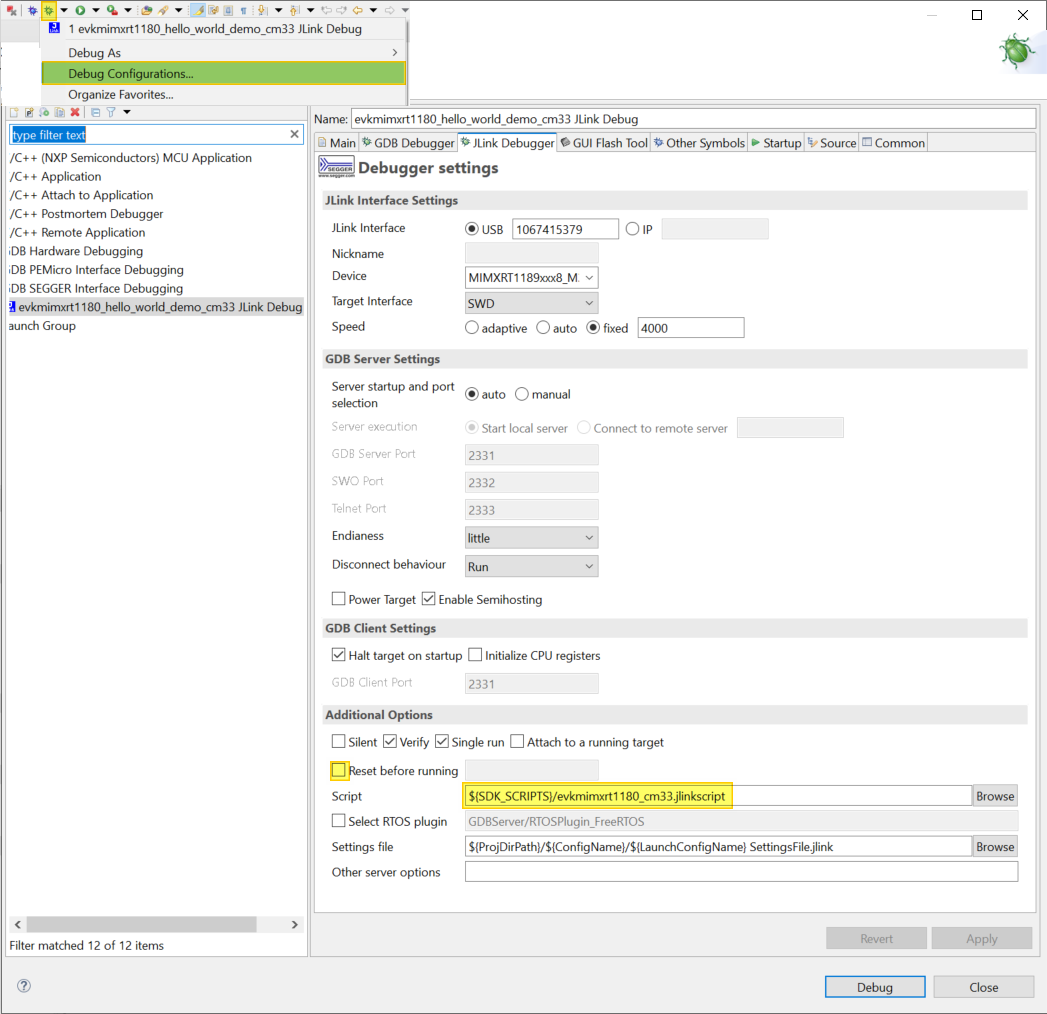Click New launch configuration icon

click(15, 112)
